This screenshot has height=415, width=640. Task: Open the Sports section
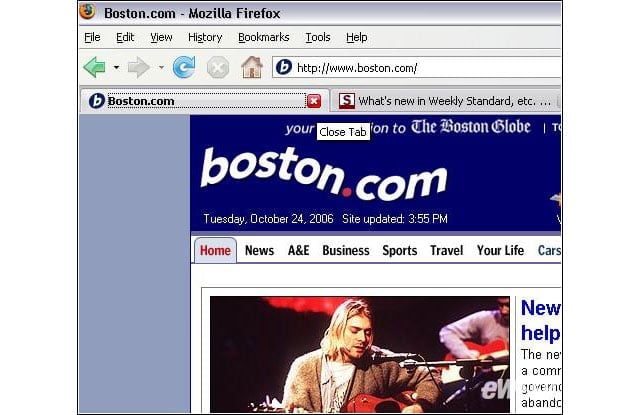[400, 251]
